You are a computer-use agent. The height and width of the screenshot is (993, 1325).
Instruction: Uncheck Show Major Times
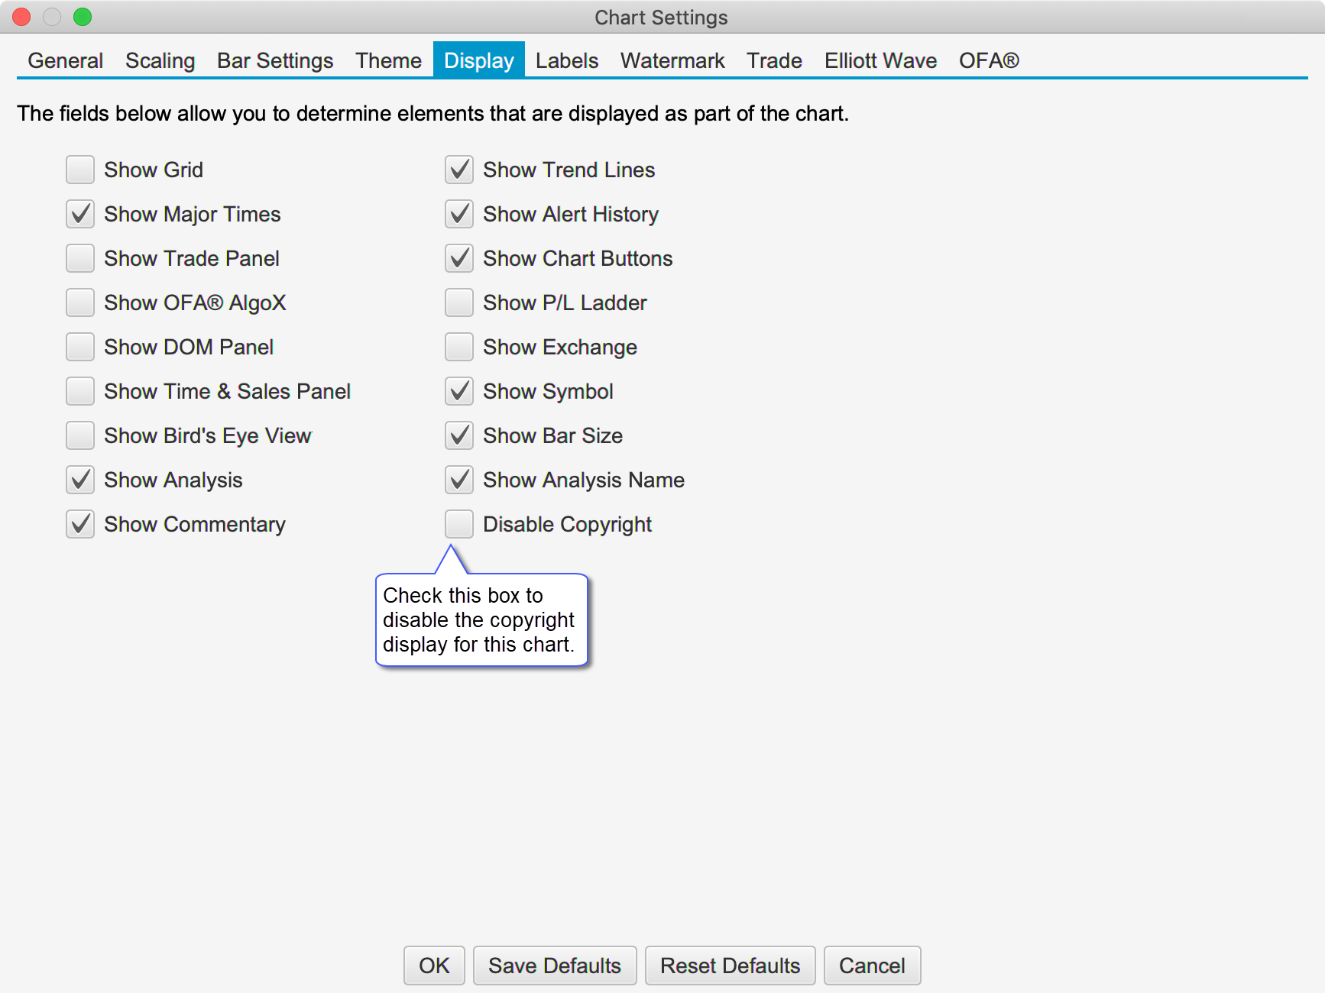pos(80,214)
